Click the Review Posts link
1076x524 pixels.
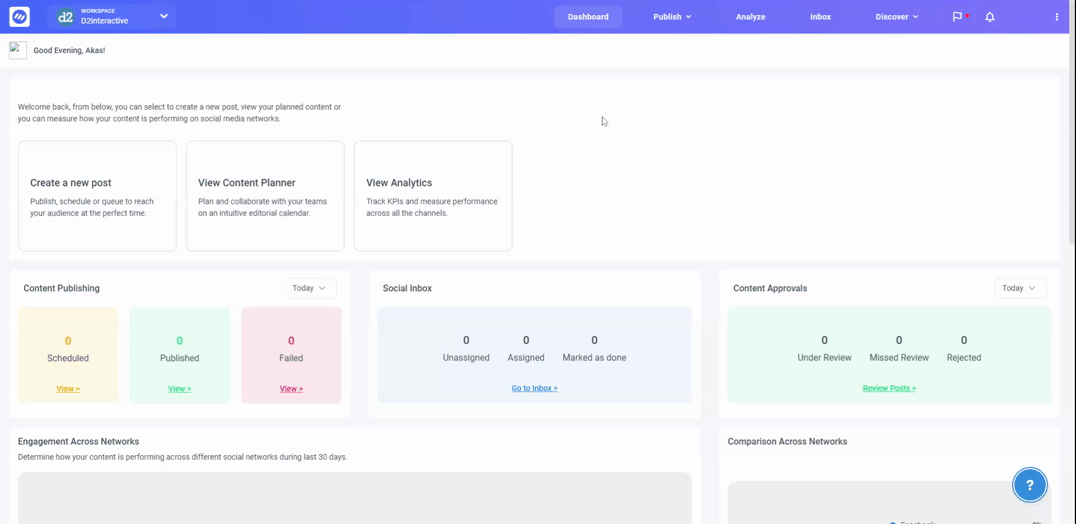[889, 388]
